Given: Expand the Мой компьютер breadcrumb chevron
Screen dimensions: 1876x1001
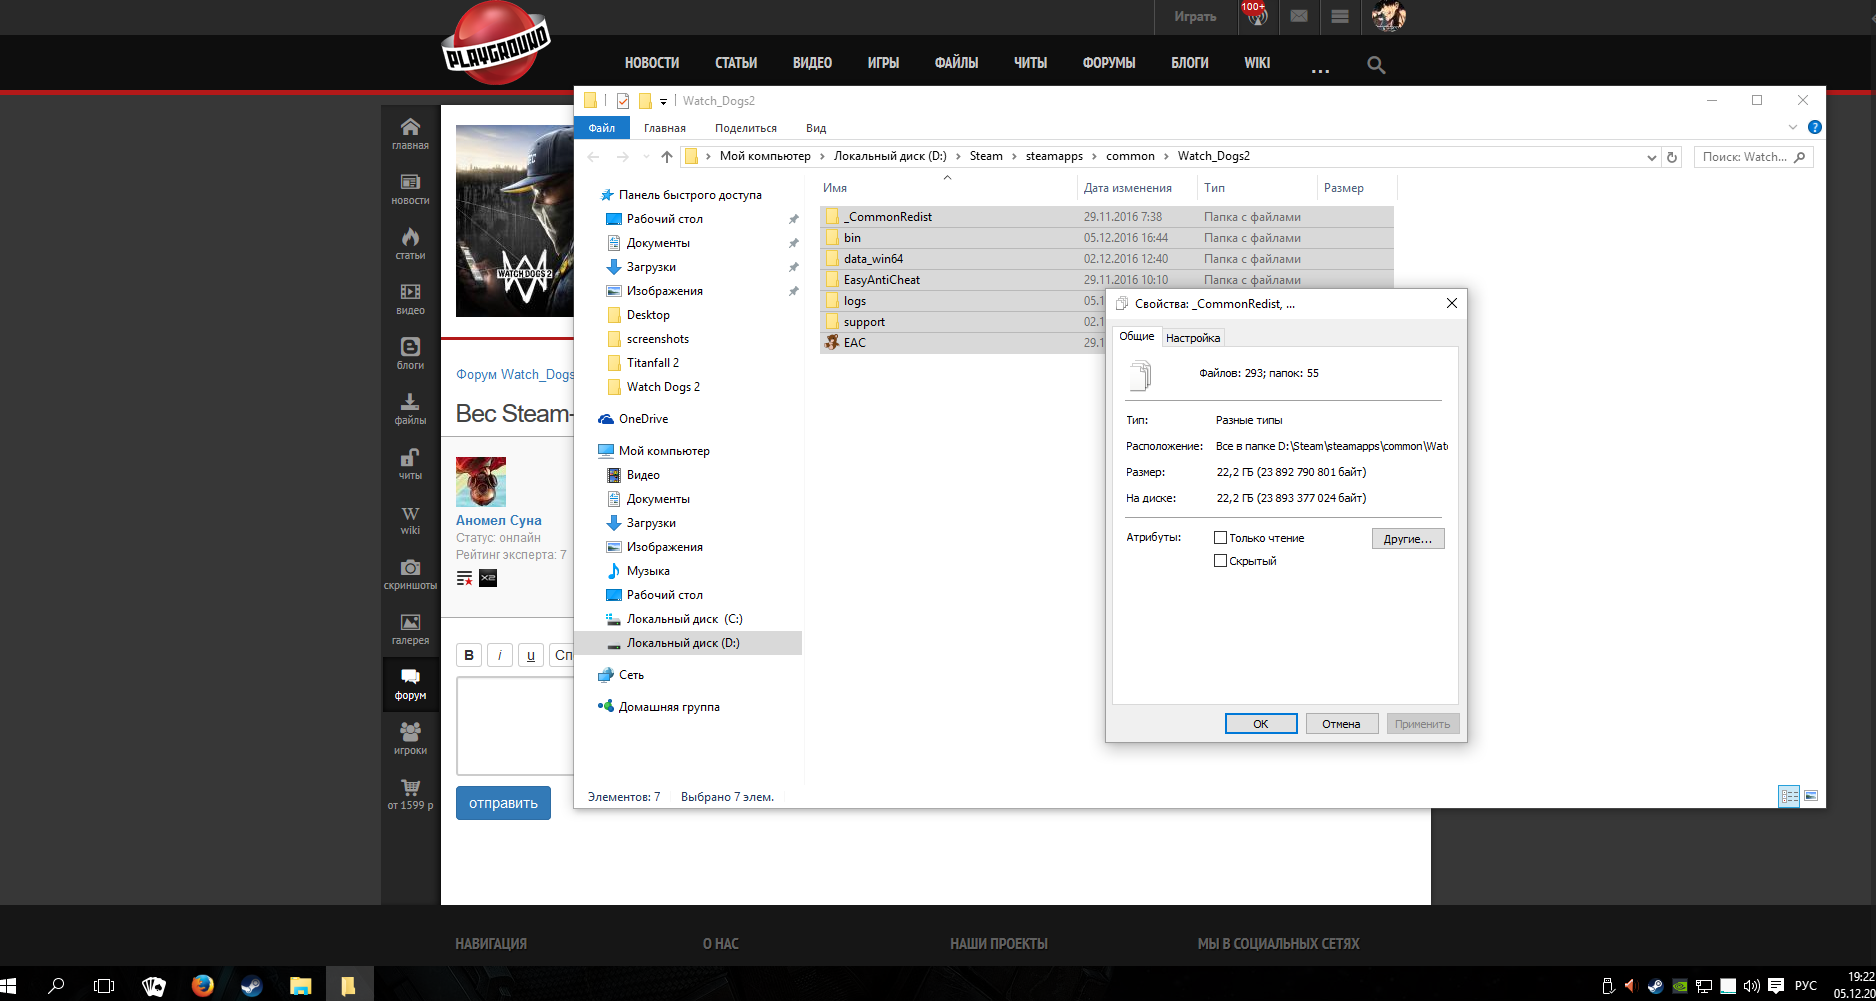Looking at the screenshot, I should tap(823, 156).
